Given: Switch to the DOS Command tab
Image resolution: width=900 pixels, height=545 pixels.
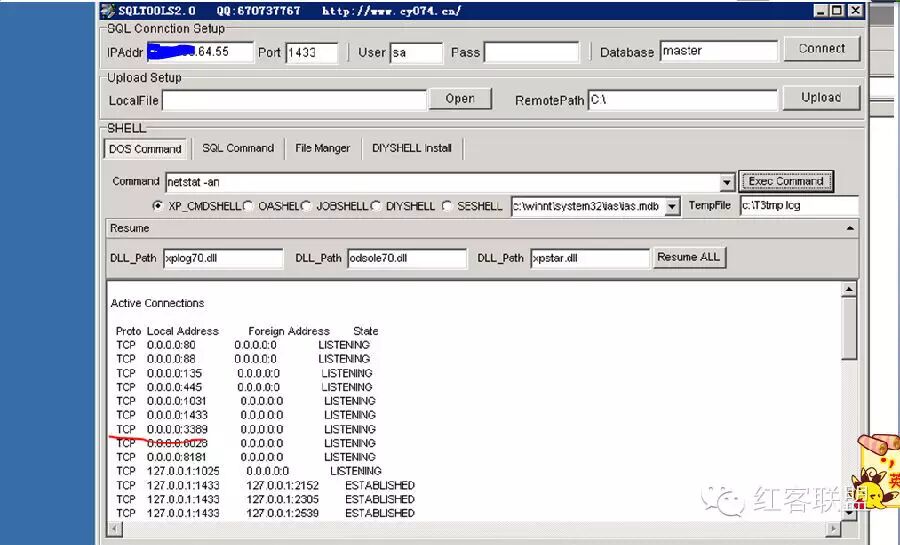Looking at the screenshot, I should point(145,149).
